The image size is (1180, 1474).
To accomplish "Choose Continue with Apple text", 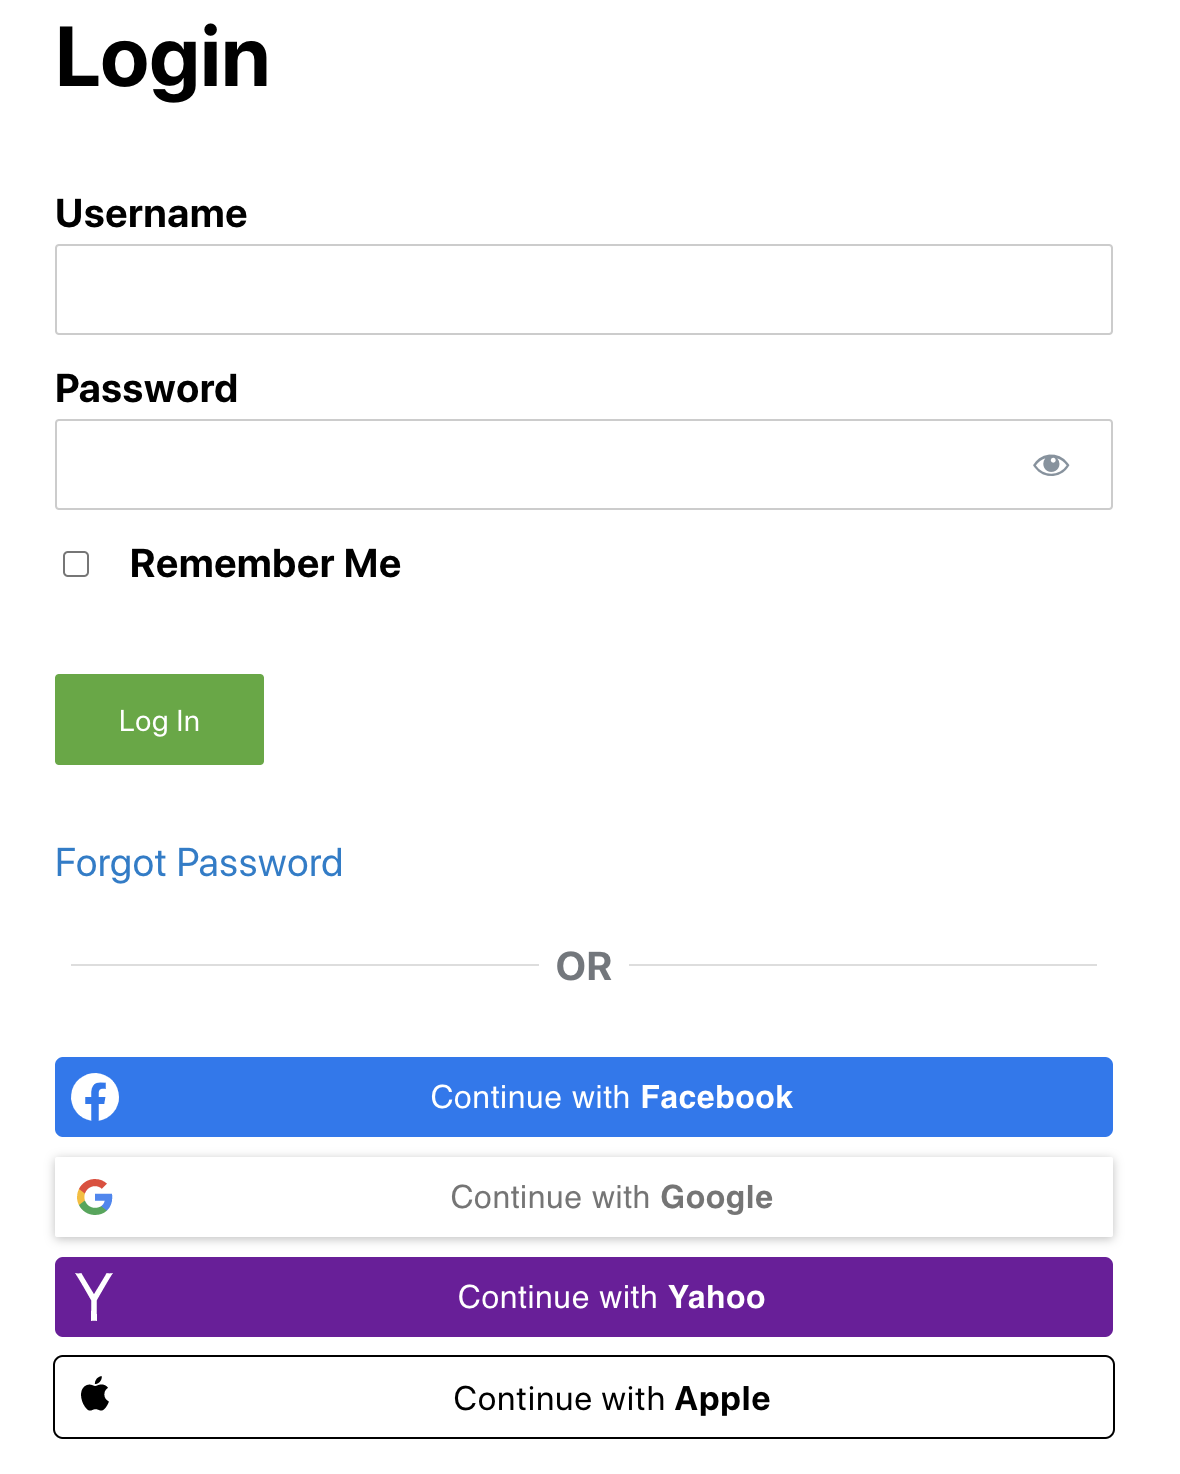I will [x=611, y=1398].
